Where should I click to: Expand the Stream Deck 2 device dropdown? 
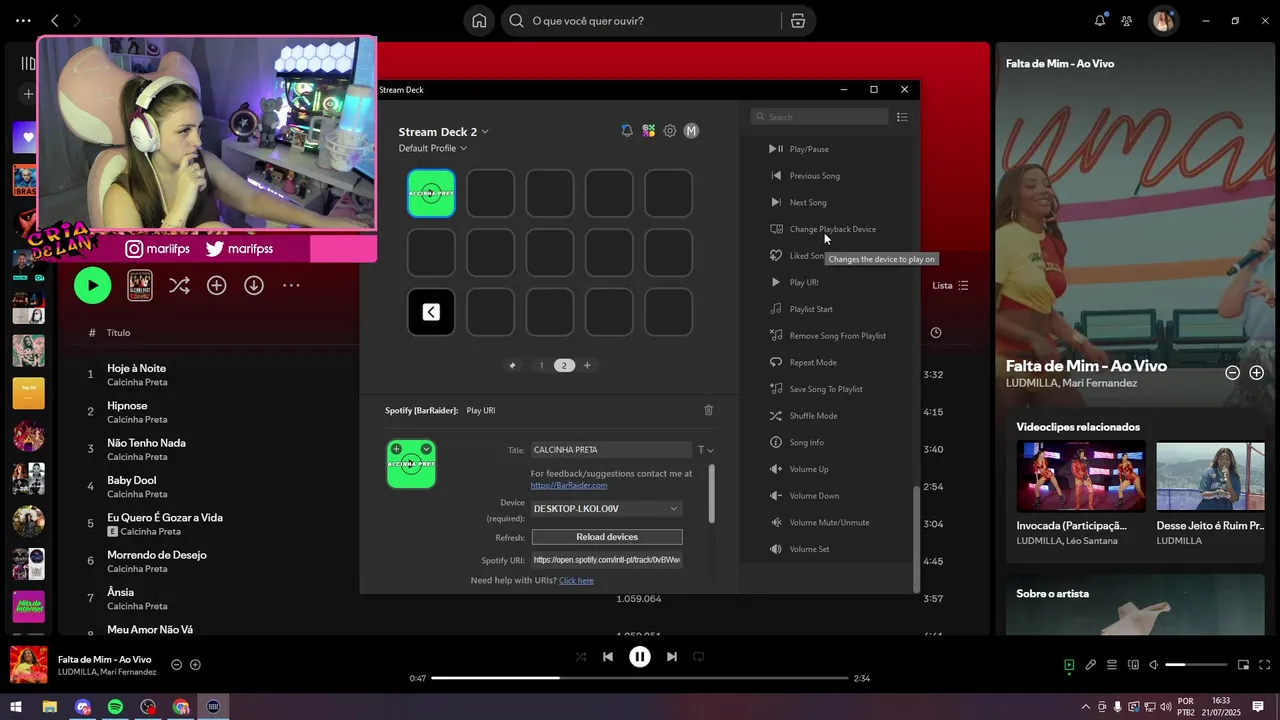coord(444,132)
